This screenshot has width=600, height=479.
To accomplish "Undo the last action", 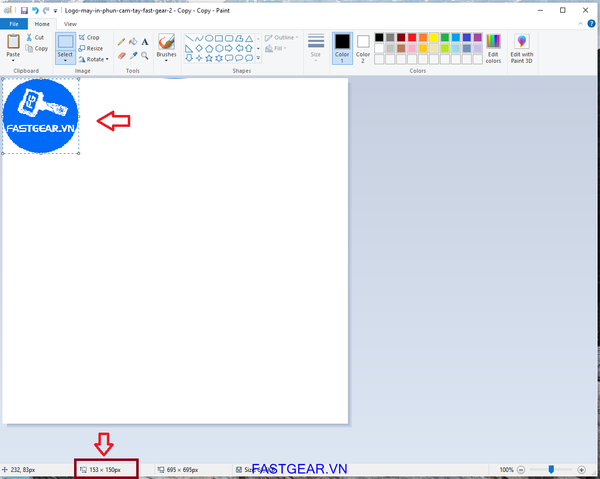I will click(x=35, y=11).
